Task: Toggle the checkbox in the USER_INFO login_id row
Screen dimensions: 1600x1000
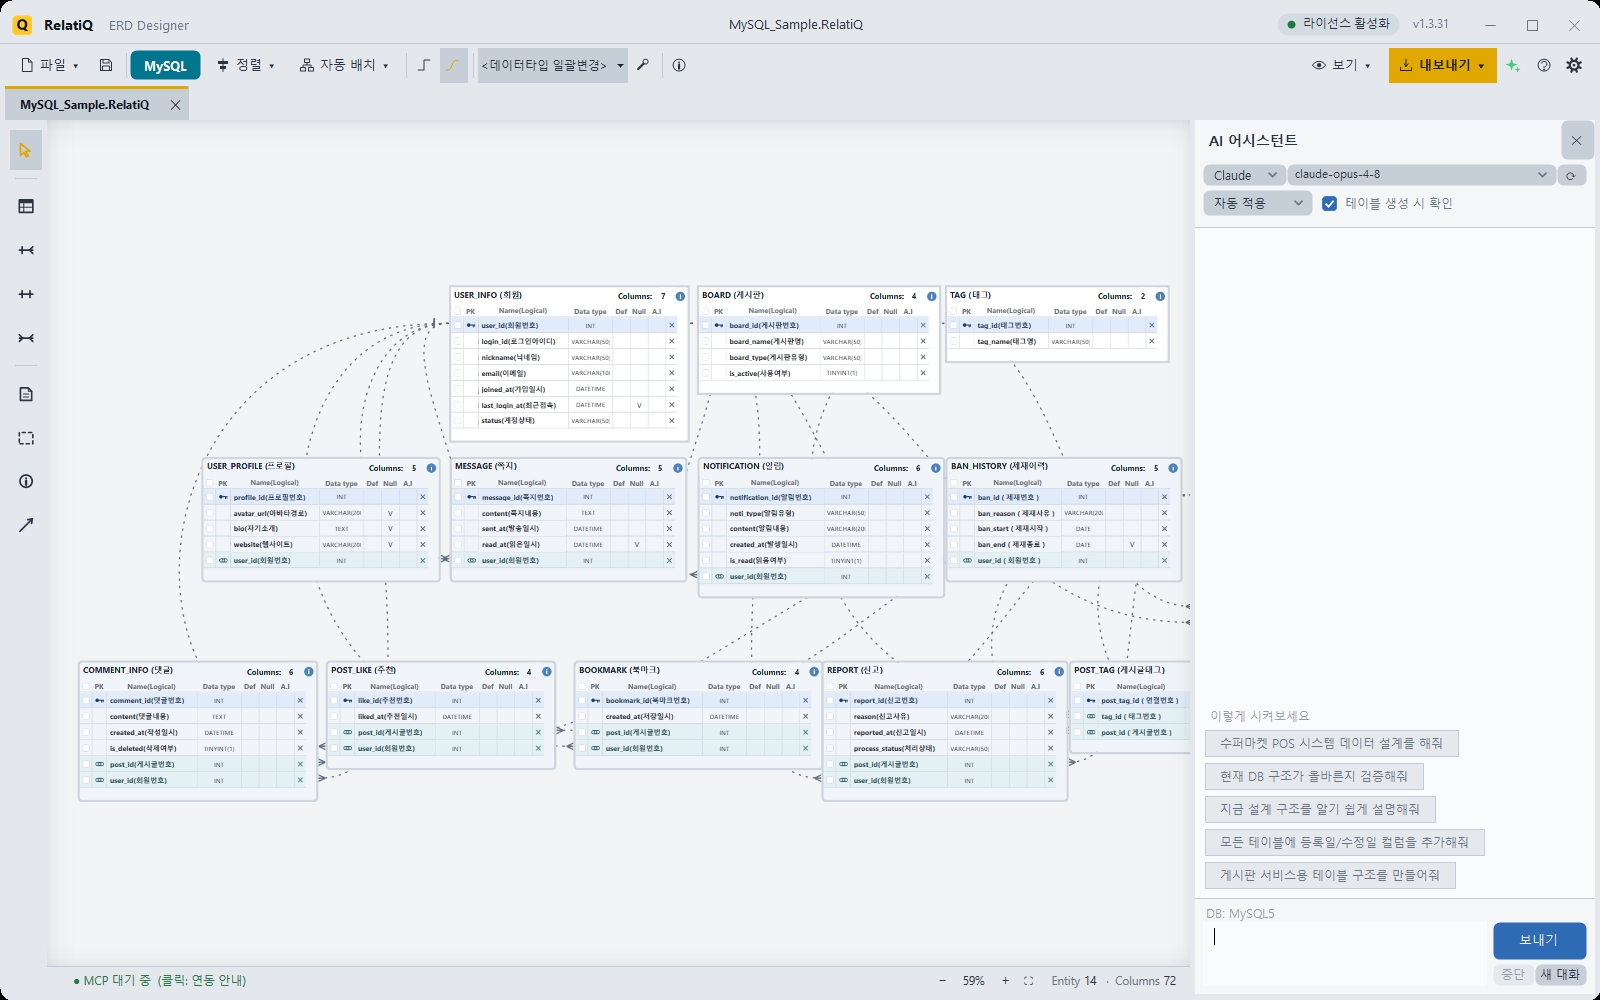Action: (x=458, y=341)
